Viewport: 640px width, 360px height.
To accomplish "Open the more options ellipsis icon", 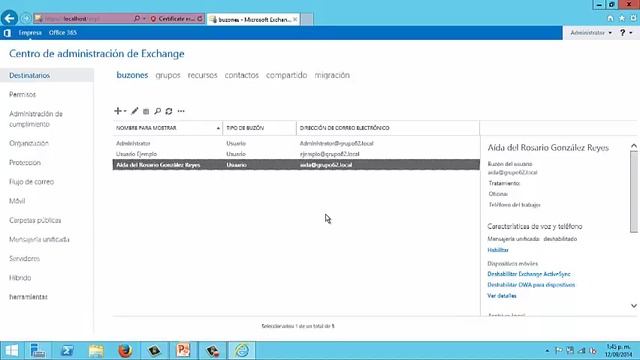I will [181, 111].
